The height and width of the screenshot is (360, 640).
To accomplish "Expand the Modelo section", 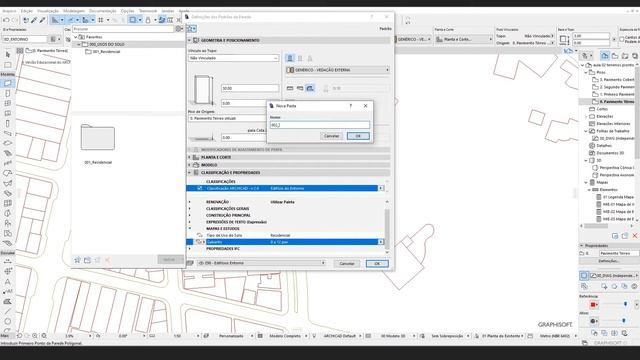I will coord(189,165).
